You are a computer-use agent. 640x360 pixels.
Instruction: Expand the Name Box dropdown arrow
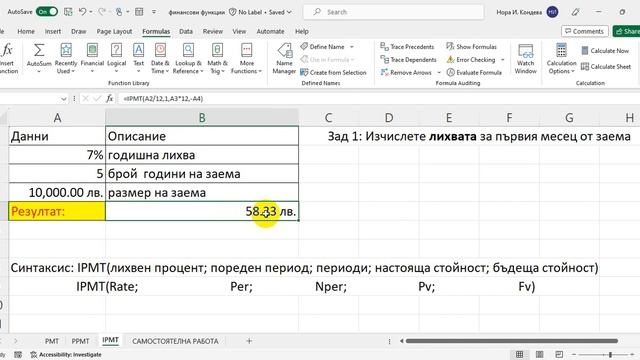(x=63, y=99)
